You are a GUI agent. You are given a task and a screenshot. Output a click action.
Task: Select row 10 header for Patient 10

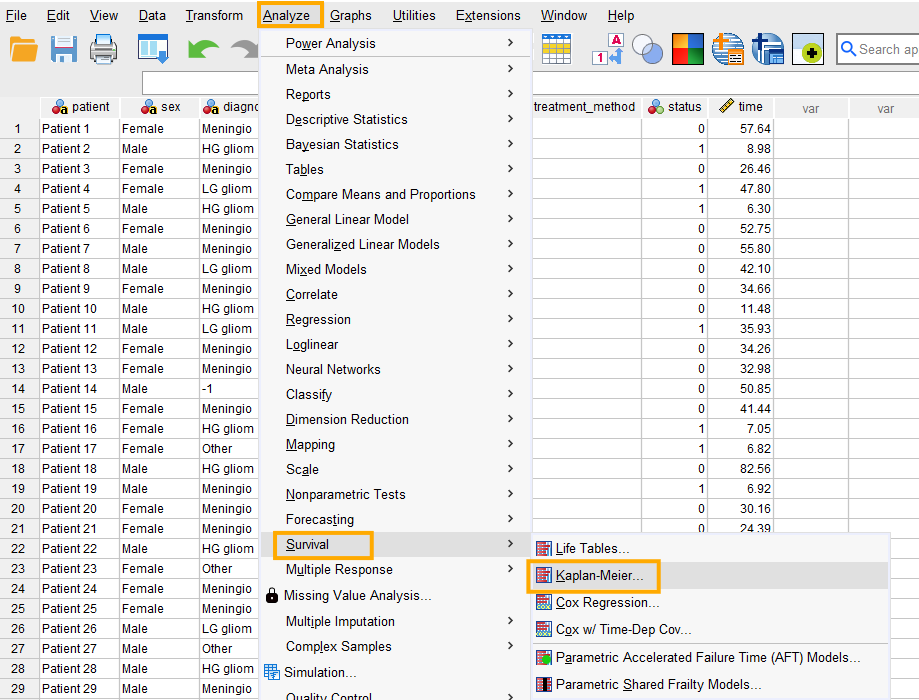tap(18, 309)
